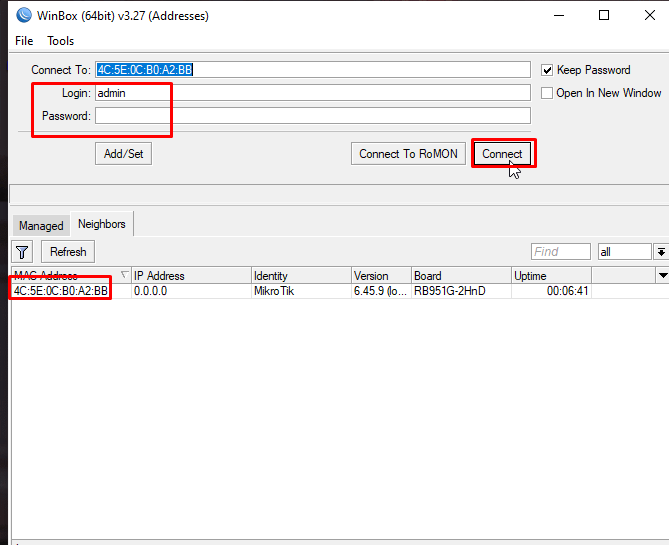The height and width of the screenshot is (545, 669).
Task: Click the filter funnel icon
Action: coord(23,252)
